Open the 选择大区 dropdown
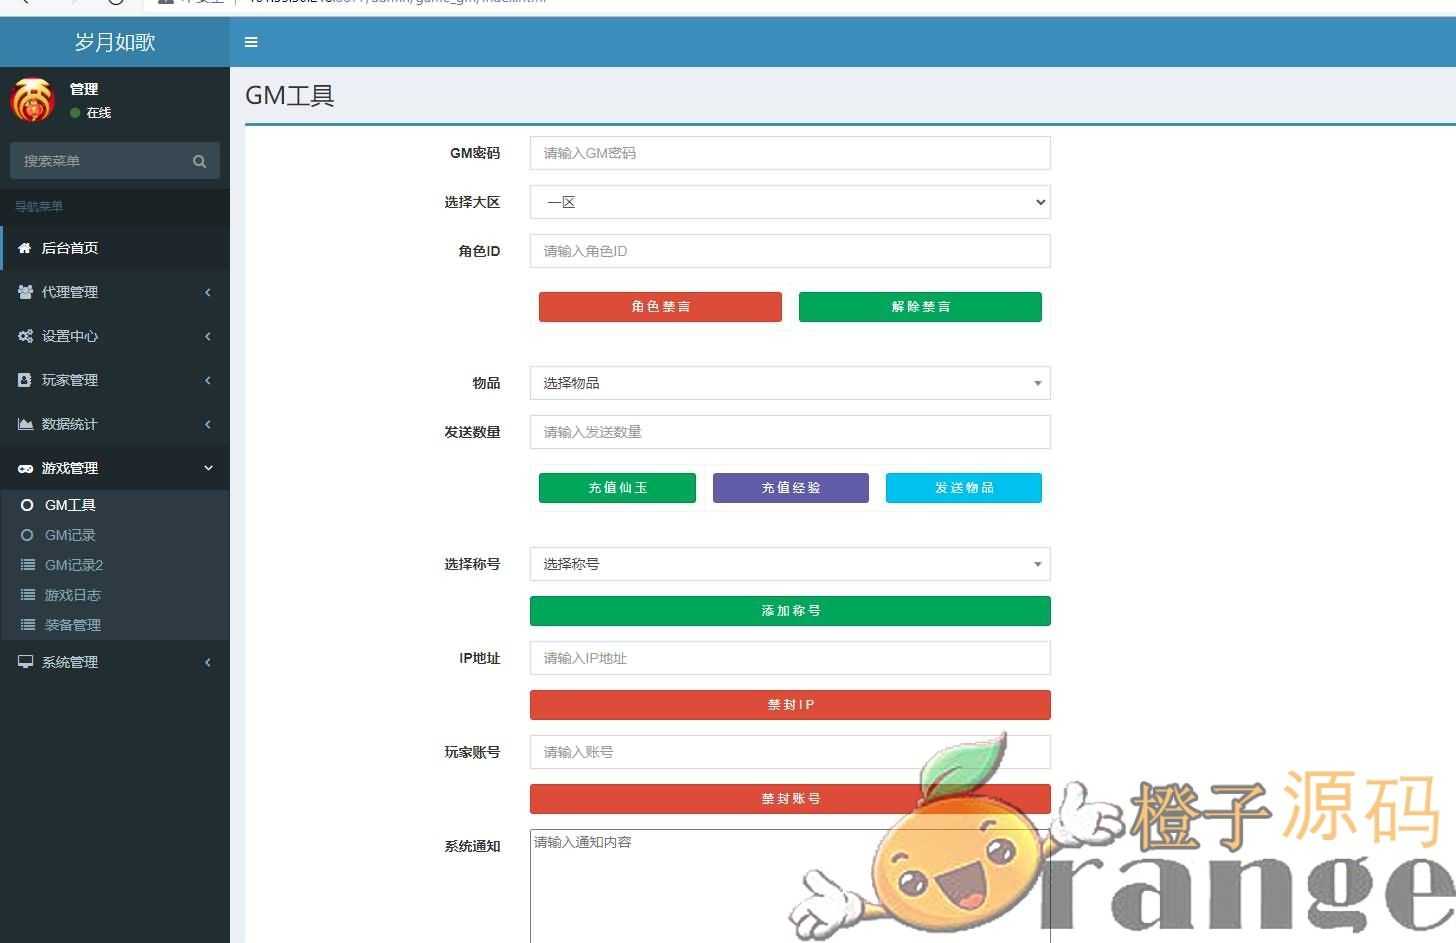The height and width of the screenshot is (943, 1456). [x=789, y=202]
